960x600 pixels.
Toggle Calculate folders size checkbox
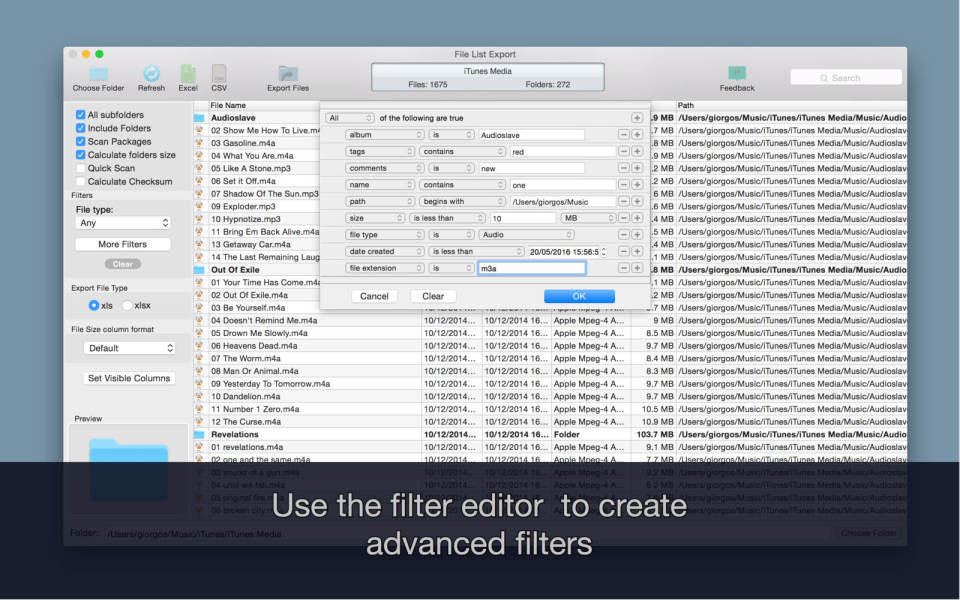pyautogui.click(x=80, y=155)
